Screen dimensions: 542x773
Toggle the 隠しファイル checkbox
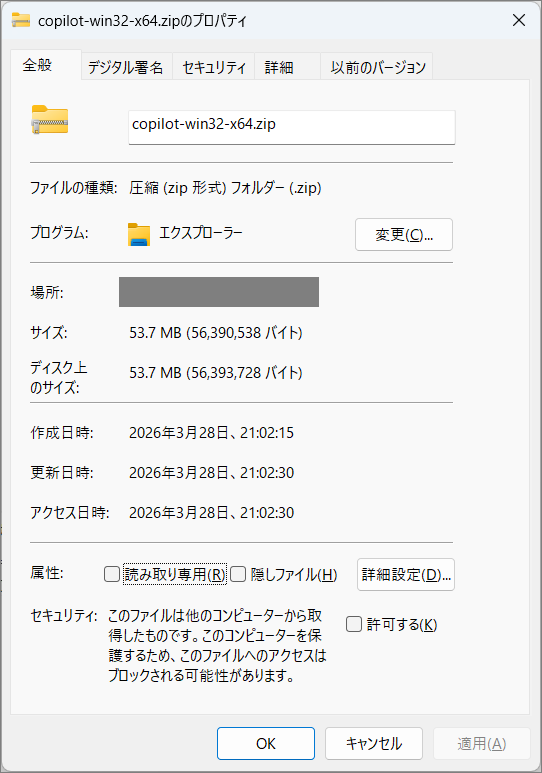[238, 574]
